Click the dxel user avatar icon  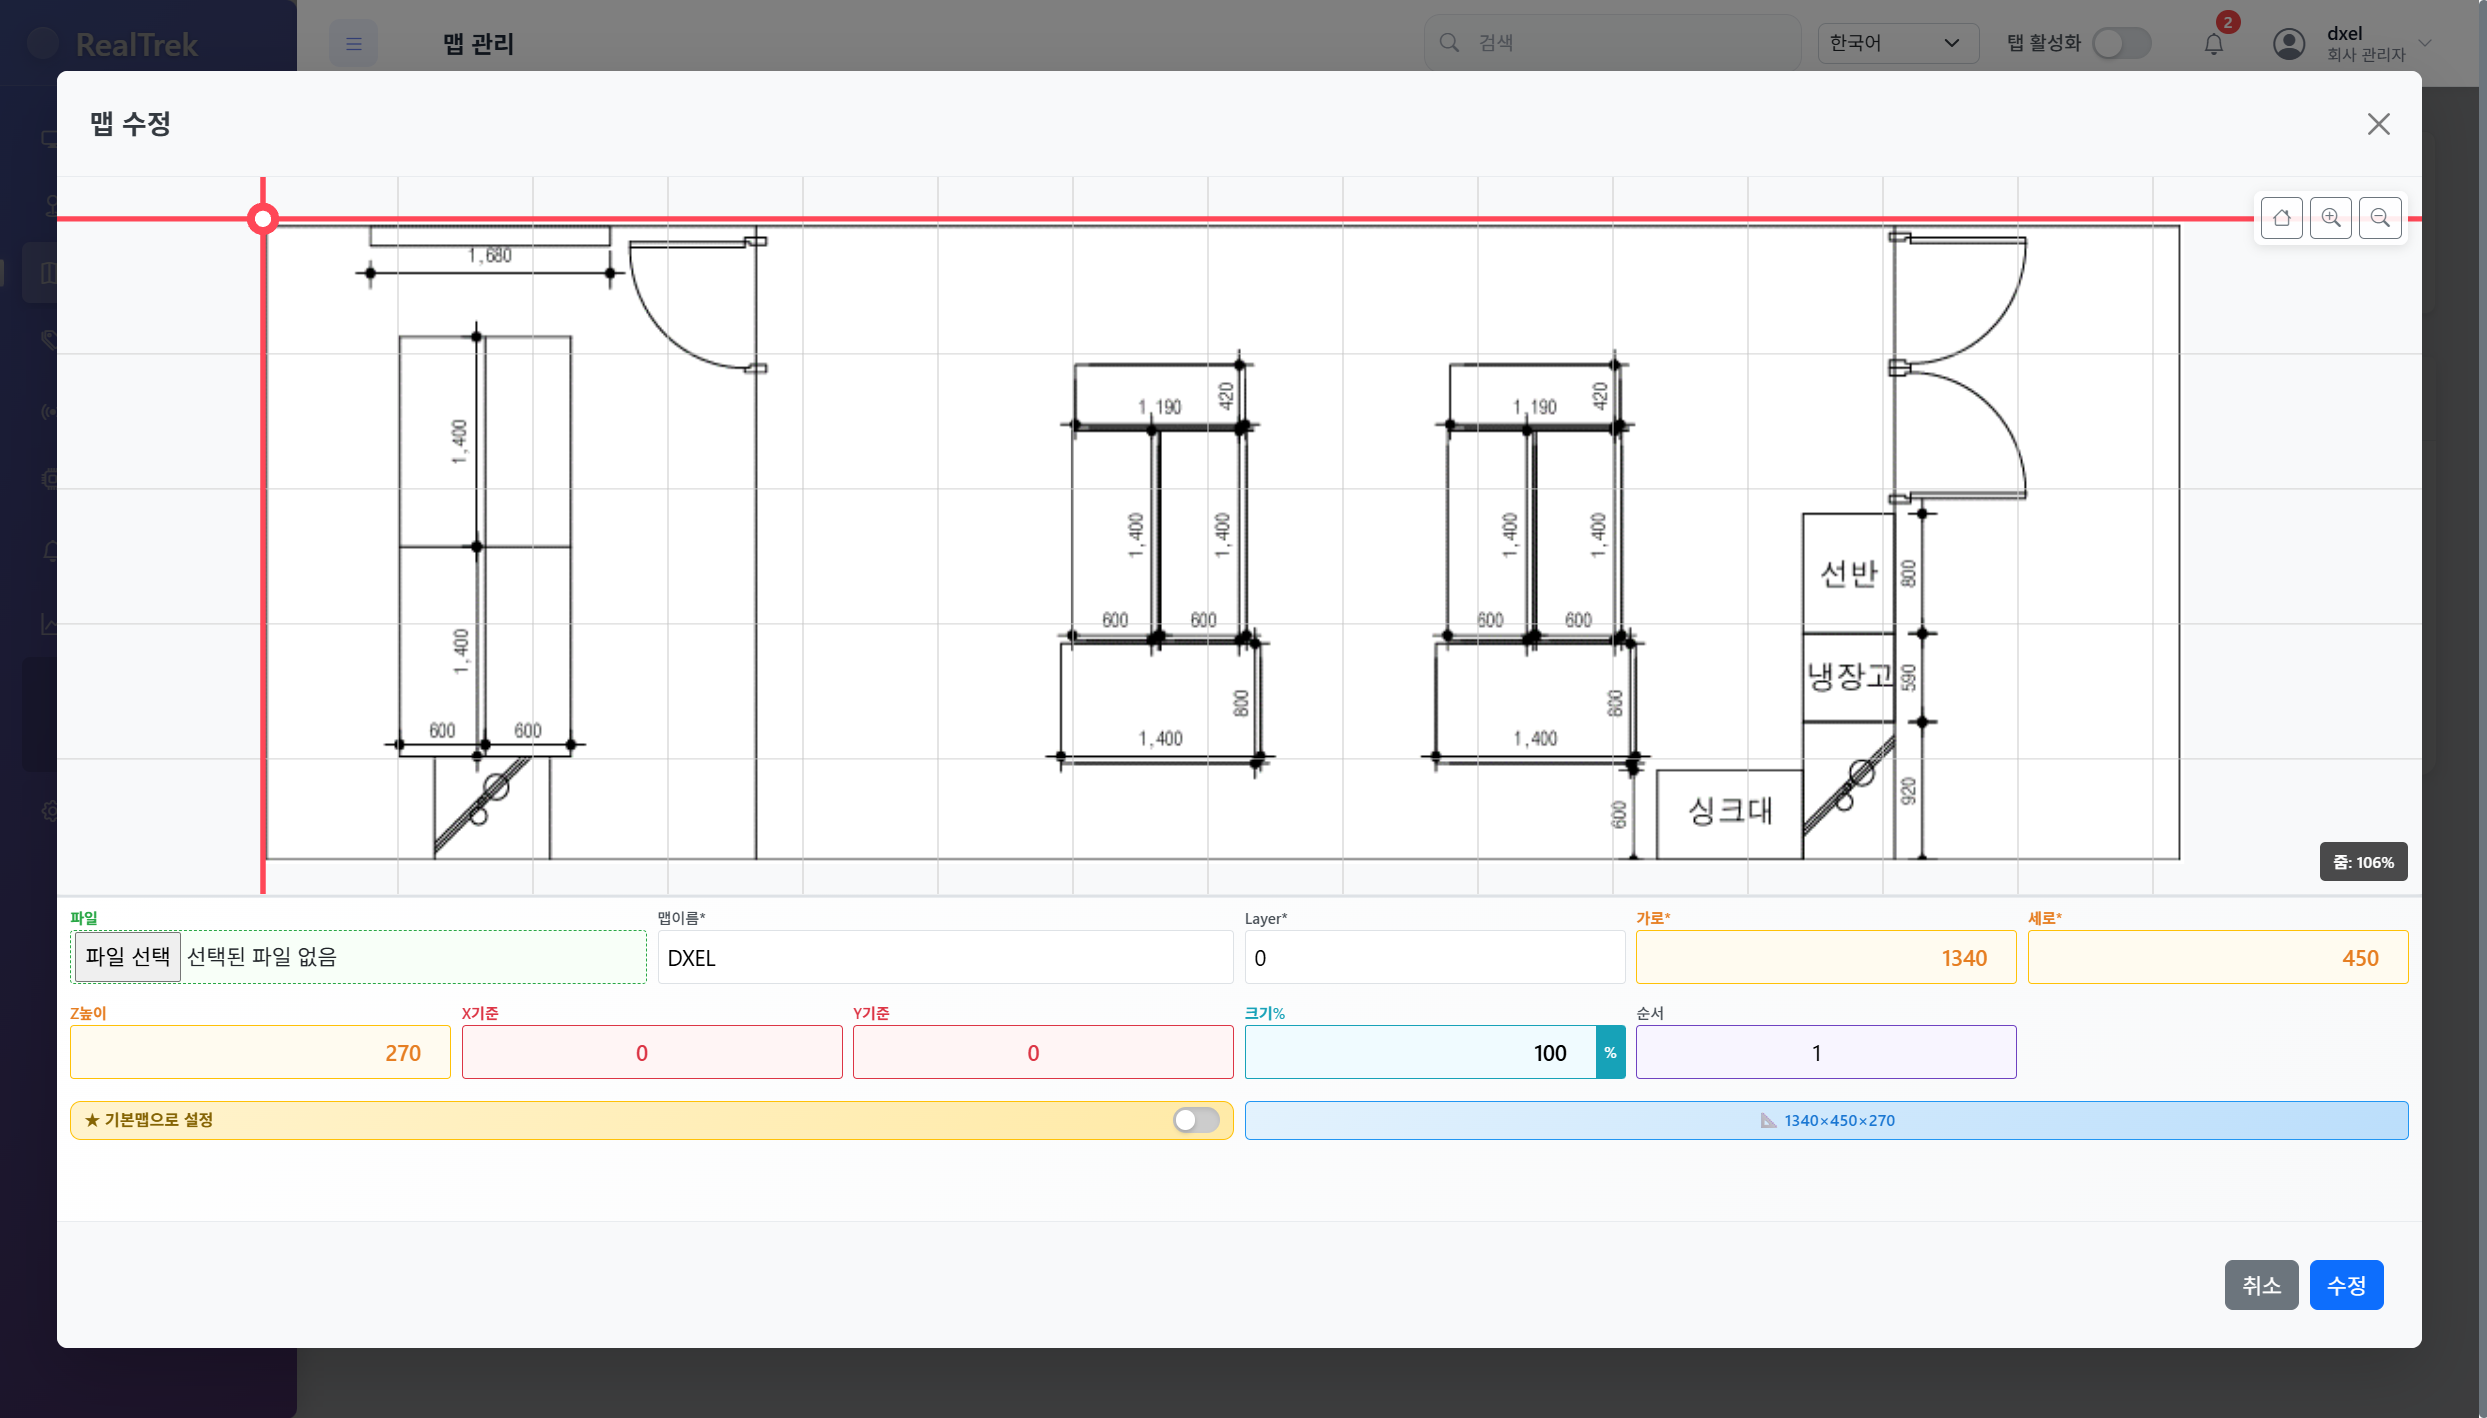click(x=2289, y=44)
